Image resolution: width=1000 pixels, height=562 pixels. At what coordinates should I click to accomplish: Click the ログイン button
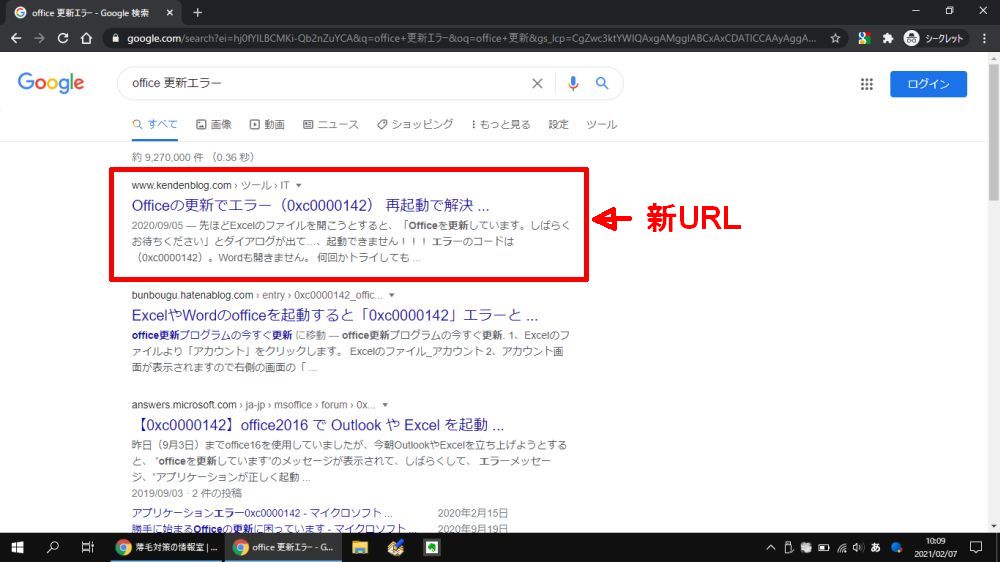click(928, 84)
